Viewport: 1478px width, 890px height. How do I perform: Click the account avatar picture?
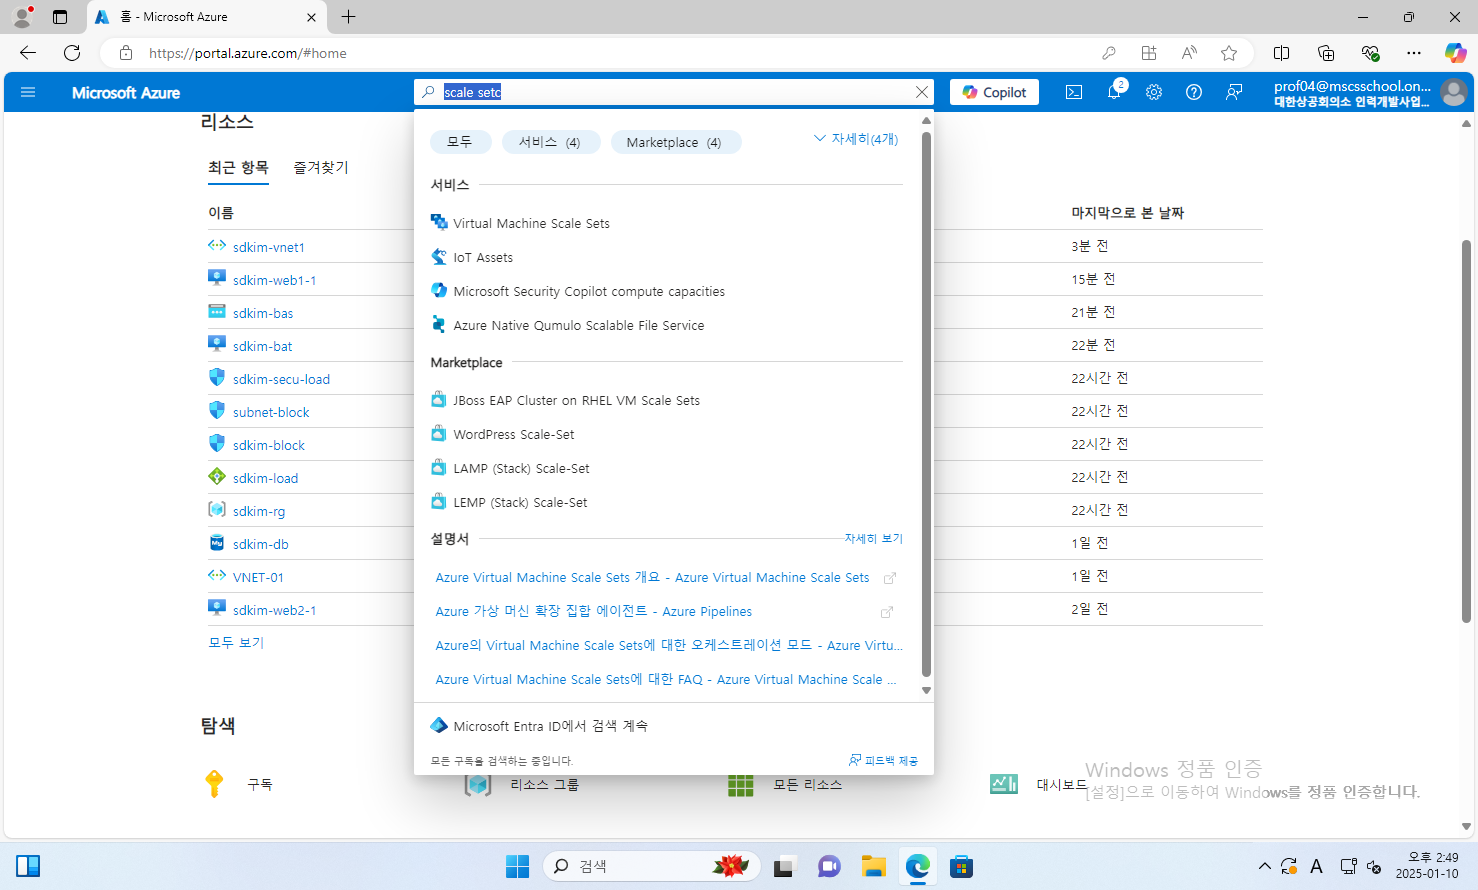point(1454,92)
